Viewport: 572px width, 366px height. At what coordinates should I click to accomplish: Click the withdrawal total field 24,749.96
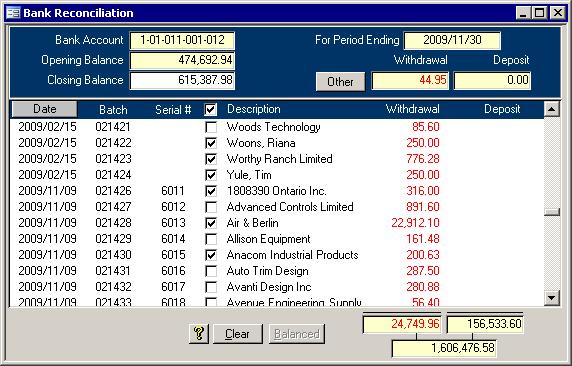coord(402,324)
